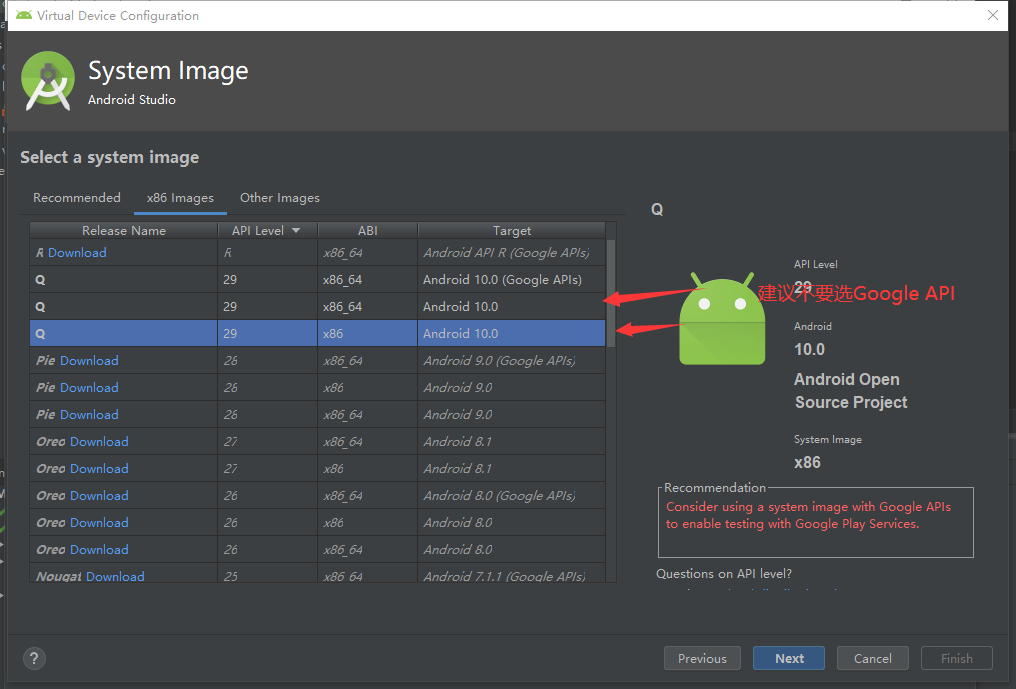1016x689 pixels.
Task: Click the disabled Finish button
Action: 956,659
